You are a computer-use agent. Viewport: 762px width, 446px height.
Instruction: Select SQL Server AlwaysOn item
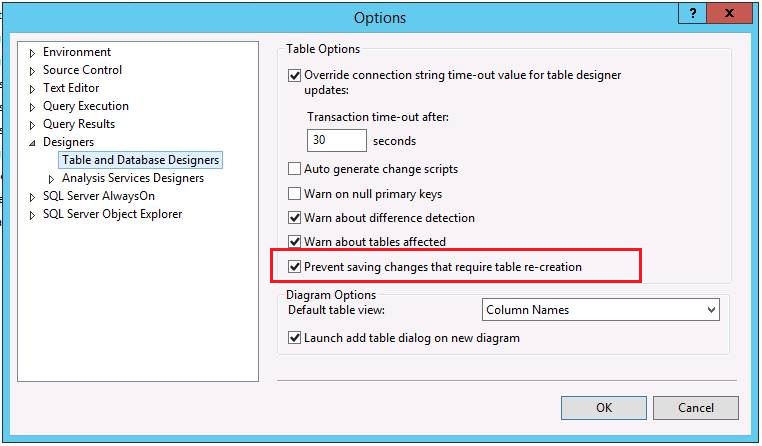(x=99, y=196)
